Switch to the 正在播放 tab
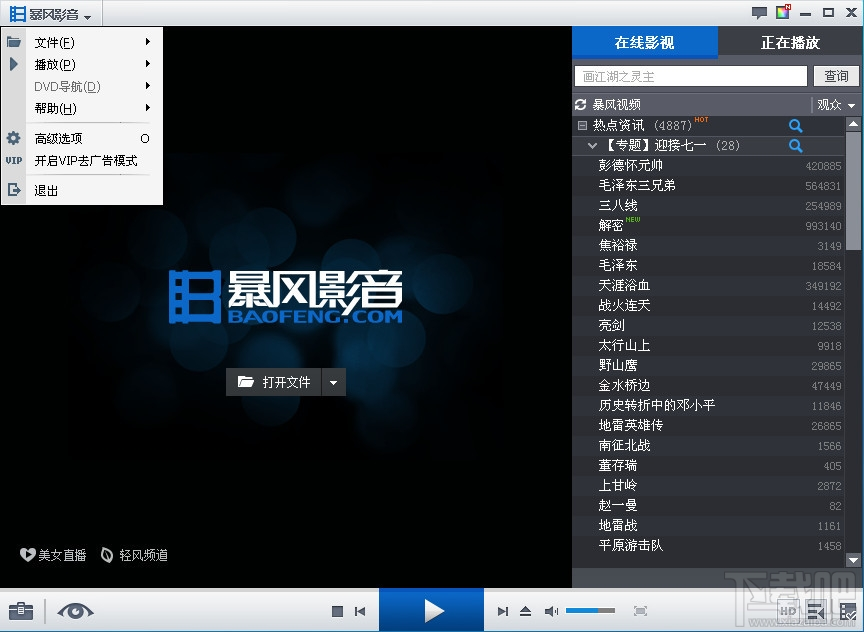 point(789,44)
